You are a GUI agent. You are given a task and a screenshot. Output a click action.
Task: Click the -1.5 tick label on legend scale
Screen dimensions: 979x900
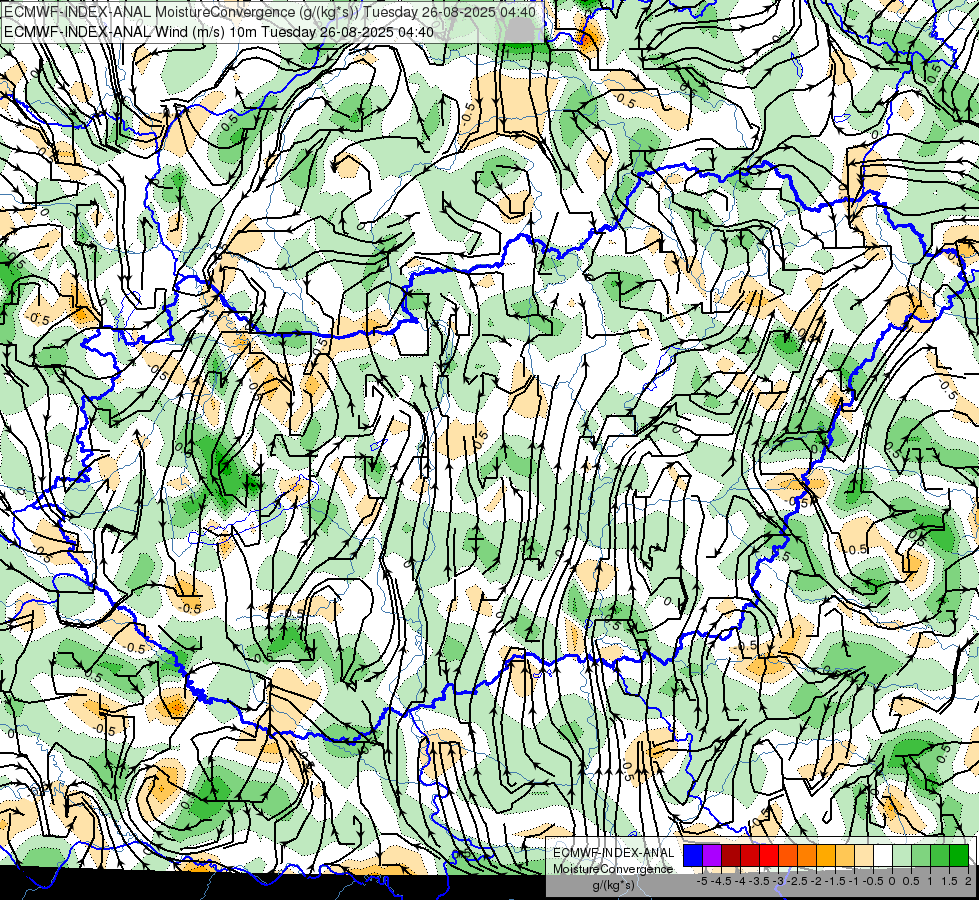point(835,881)
